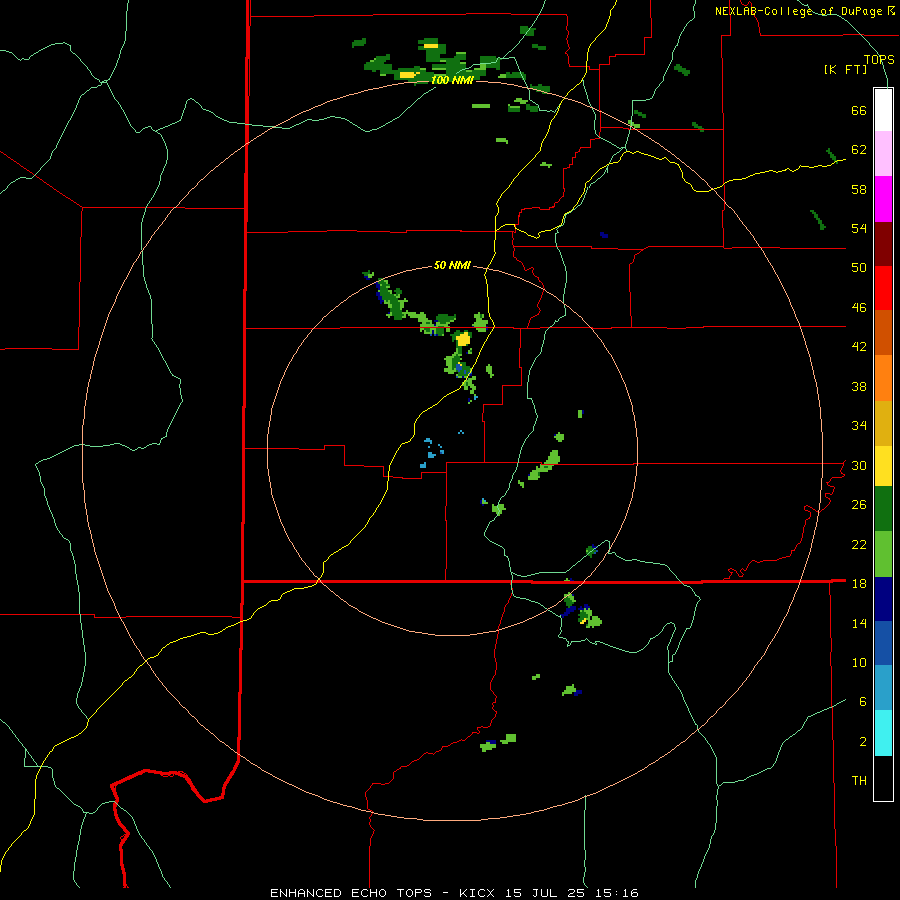Click the NEXLAB-College of DuPage label

799,11
